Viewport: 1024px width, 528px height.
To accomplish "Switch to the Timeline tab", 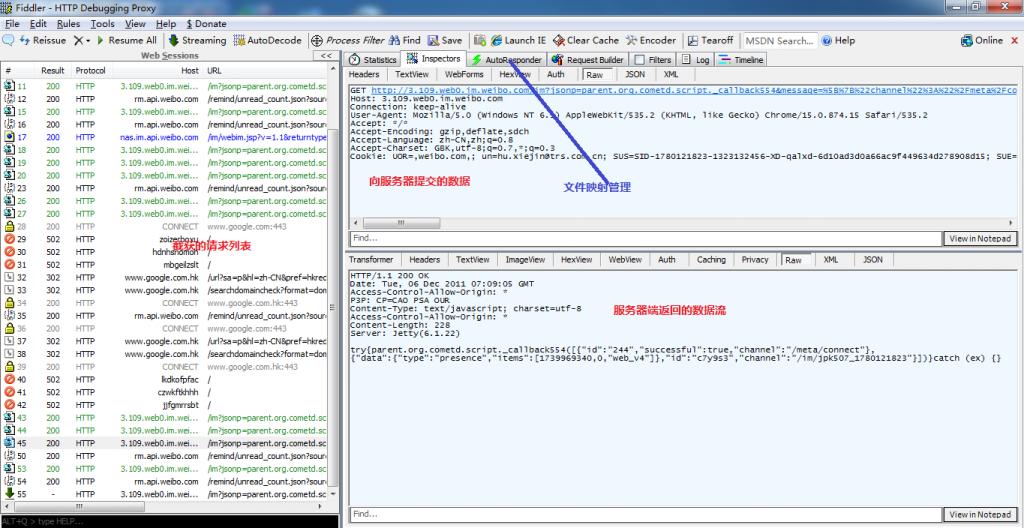I will tap(741, 59).
